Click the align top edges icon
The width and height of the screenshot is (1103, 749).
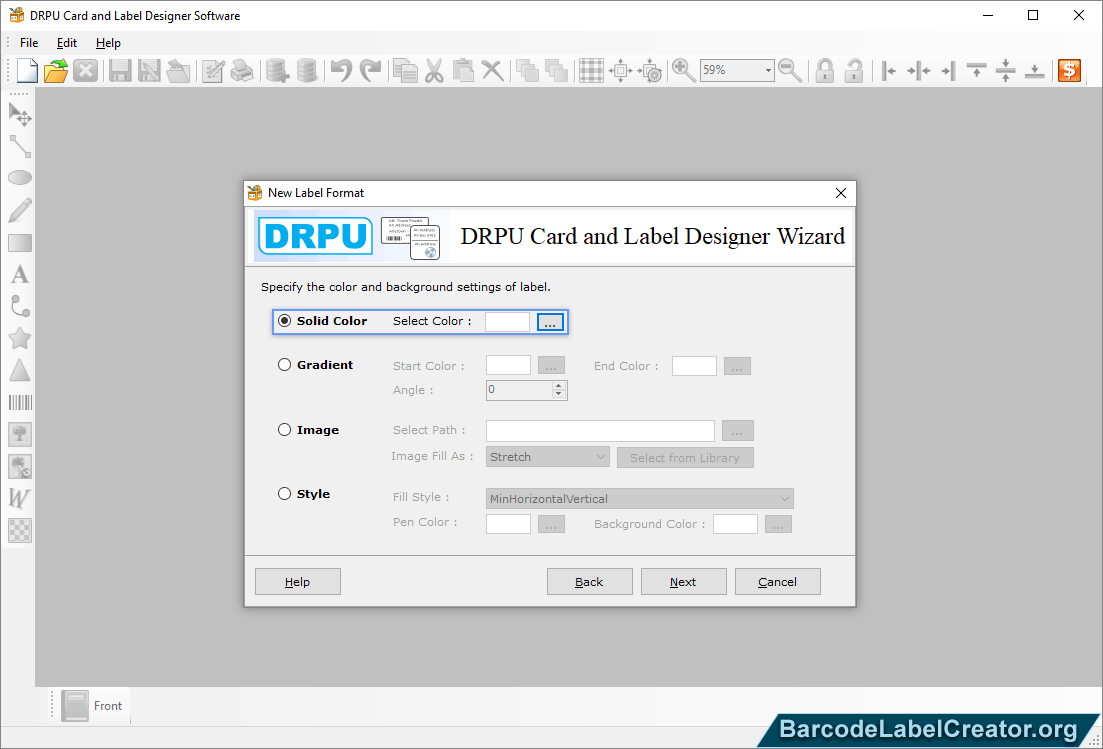point(976,70)
